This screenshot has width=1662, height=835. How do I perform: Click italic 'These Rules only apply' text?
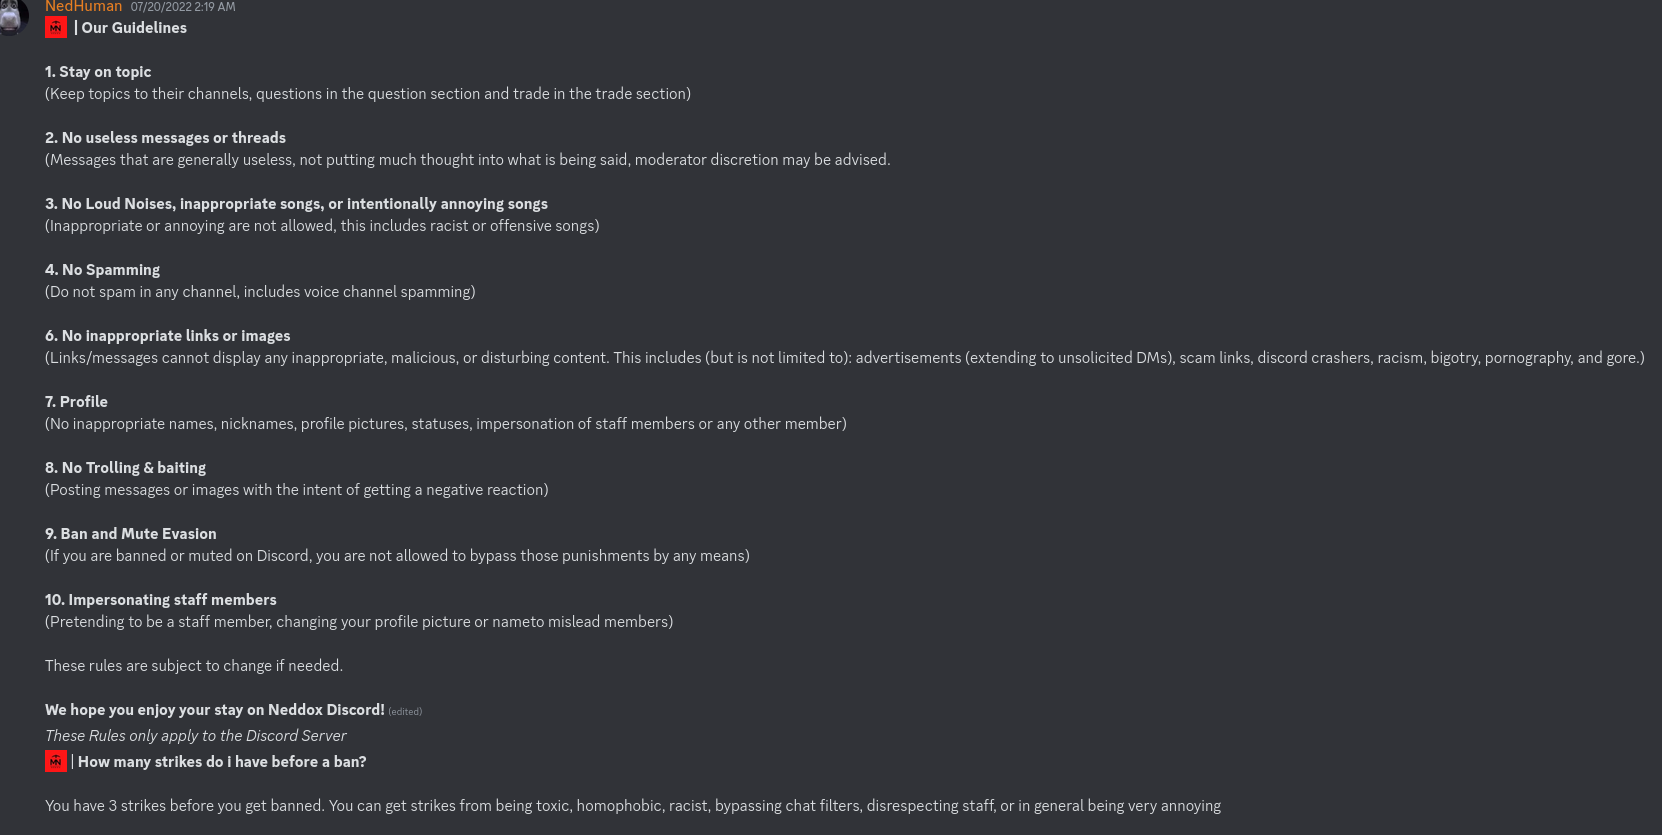click(196, 736)
